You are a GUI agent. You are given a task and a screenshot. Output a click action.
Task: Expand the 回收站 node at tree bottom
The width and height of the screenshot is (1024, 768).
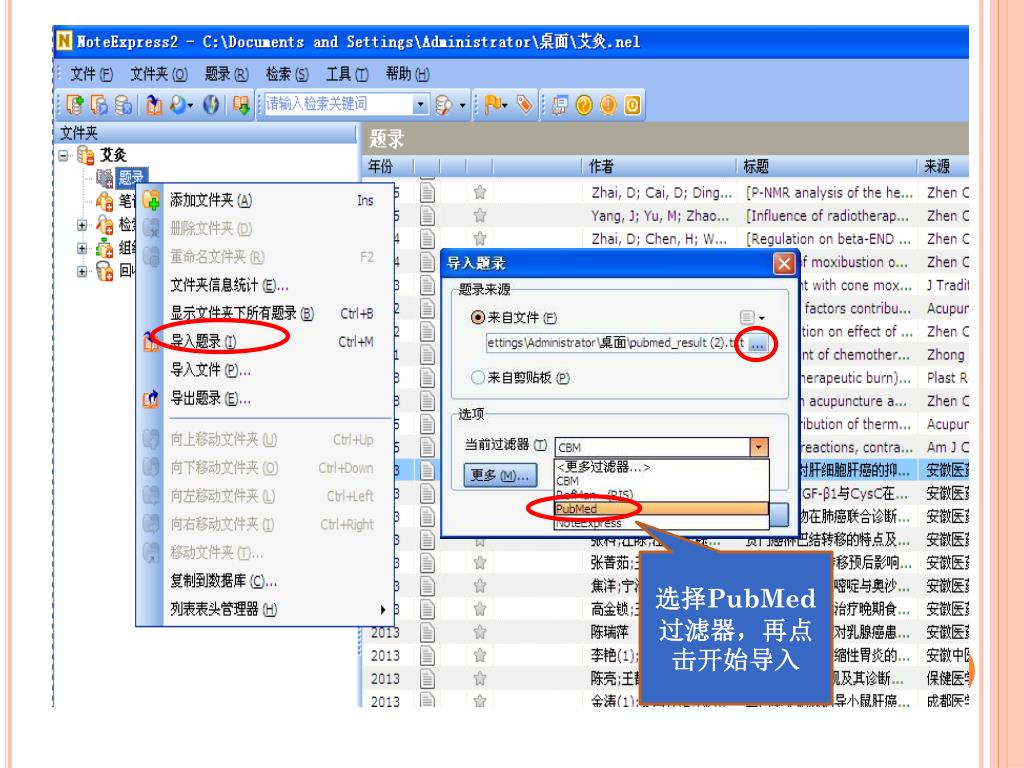click(x=82, y=270)
